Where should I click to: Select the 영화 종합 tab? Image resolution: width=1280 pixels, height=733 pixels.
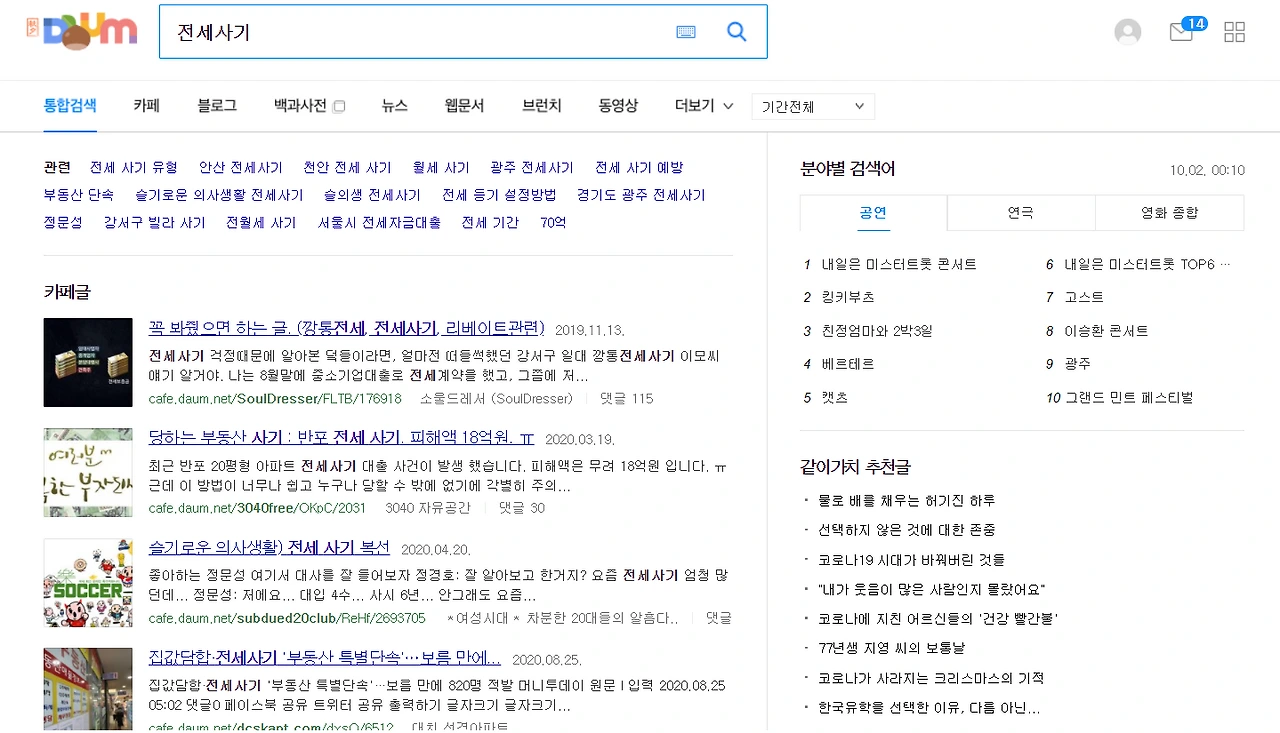[x=1169, y=212]
